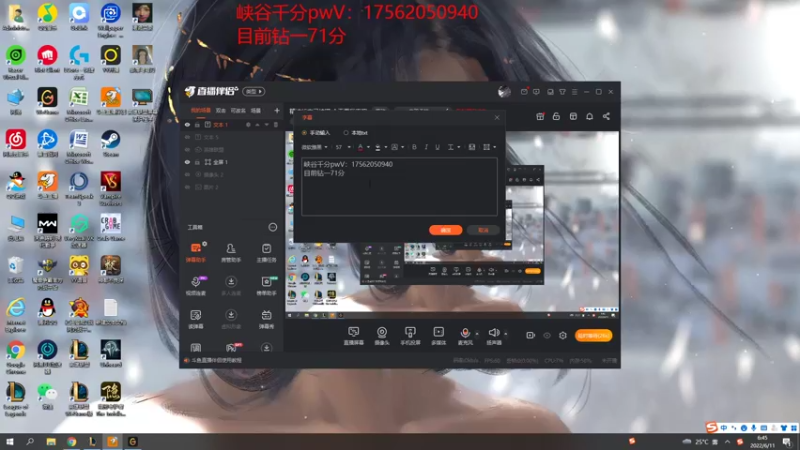Image resolution: width=800 pixels, height=450 pixels.
Task: Hide the text 1 layer eye icon
Action: click(187, 124)
